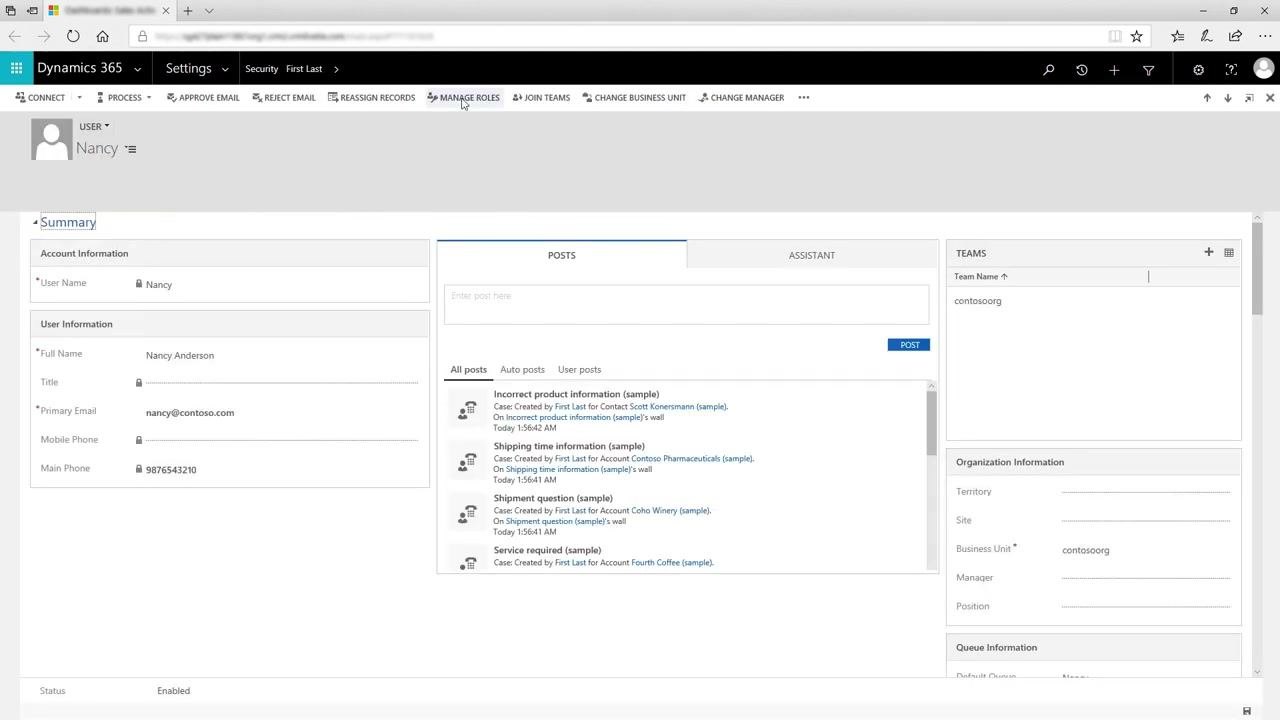Viewport: 1280px width, 720px height.
Task: Click Approve Email command
Action: click(203, 98)
